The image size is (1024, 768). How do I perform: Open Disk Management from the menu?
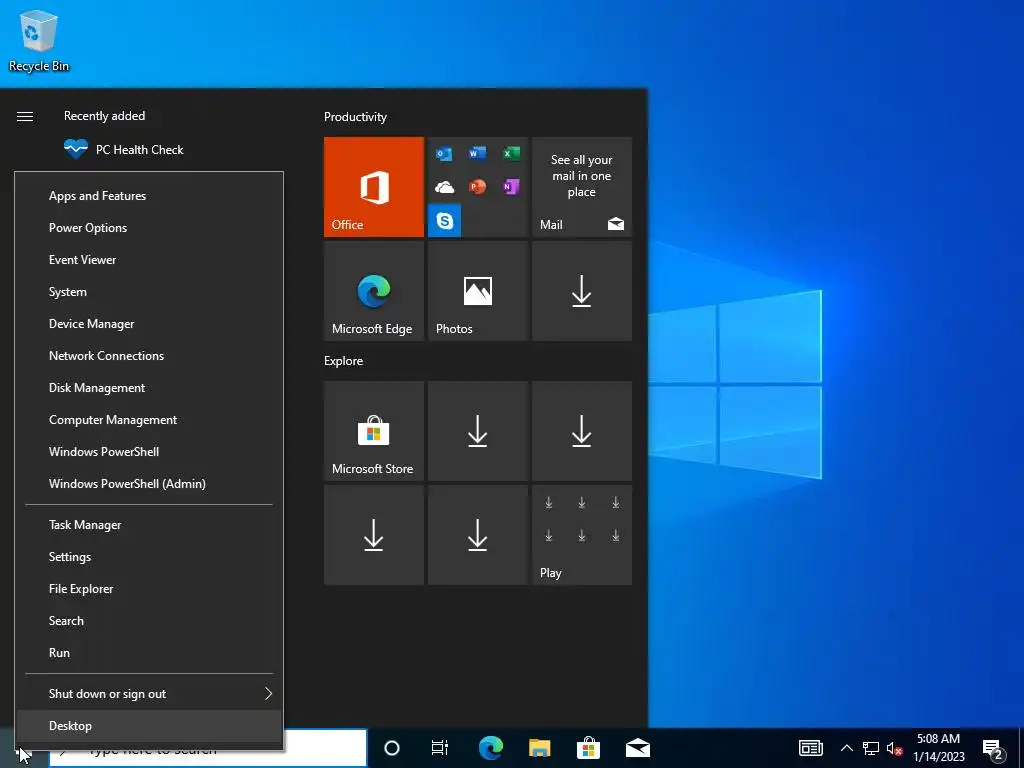coord(149,388)
